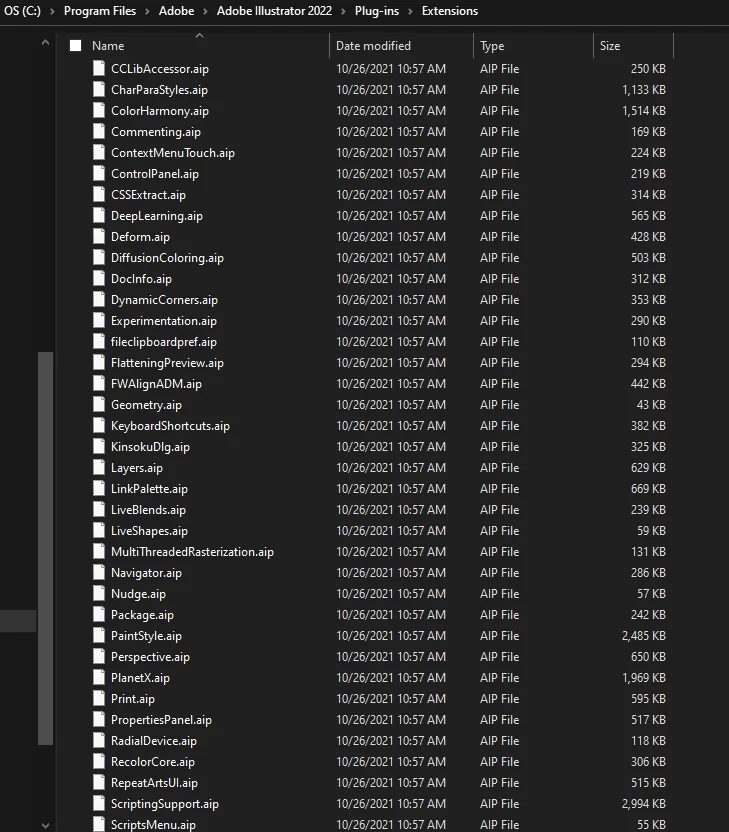
Task: Select DocInfo.aip file
Action: (141, 279)
